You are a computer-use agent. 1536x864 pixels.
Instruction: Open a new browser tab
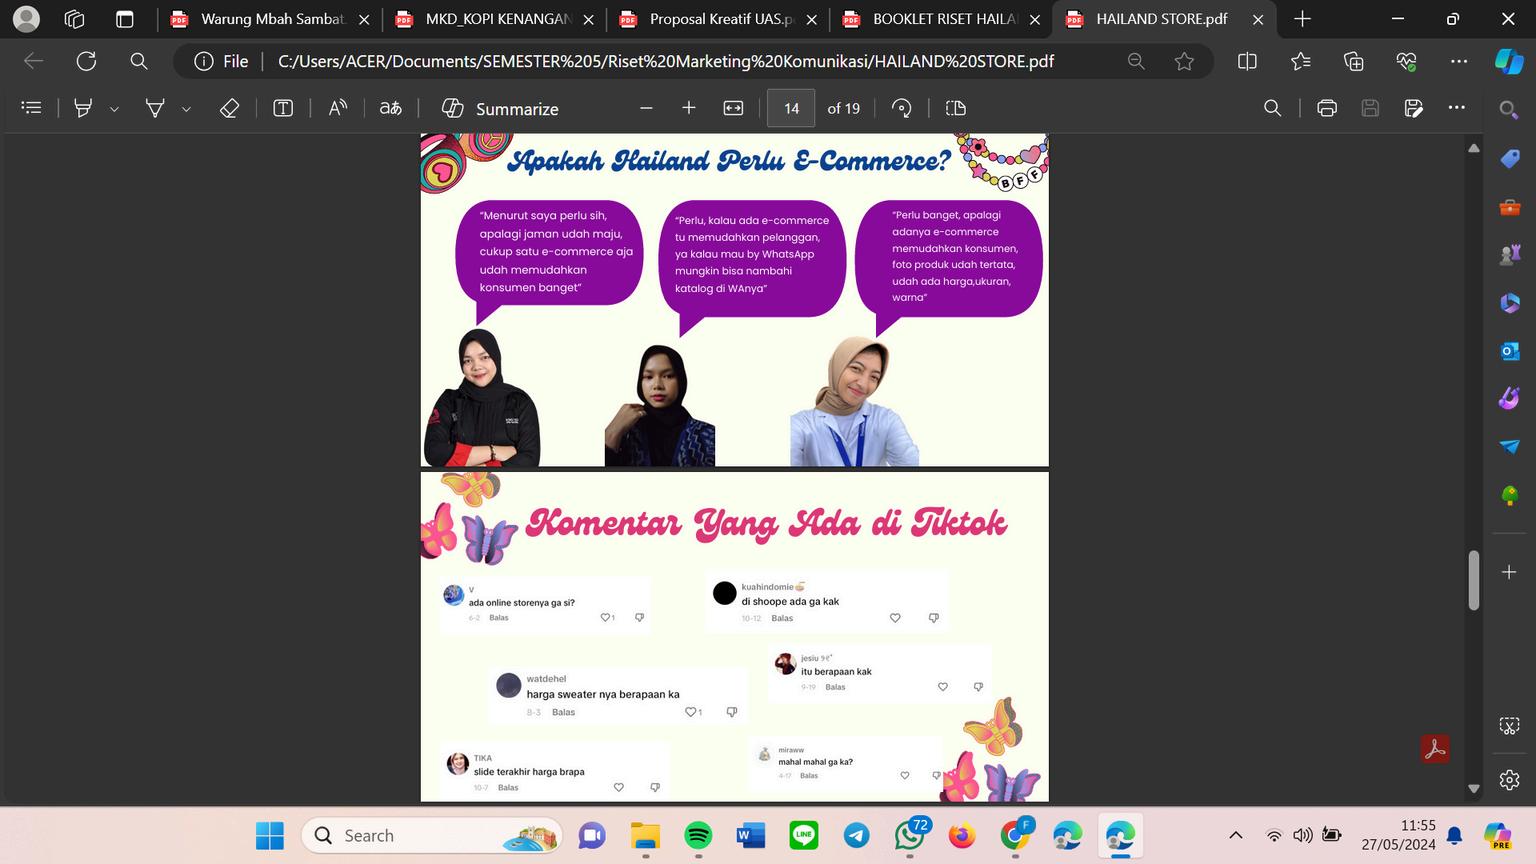coord(1302,19)
